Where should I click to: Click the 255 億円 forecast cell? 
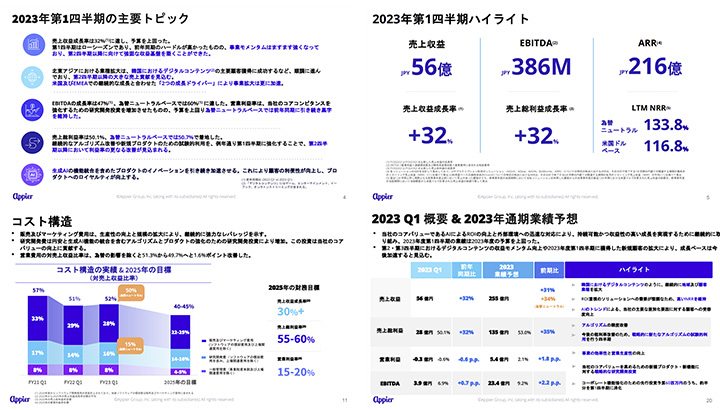click(x=500, y=299)
